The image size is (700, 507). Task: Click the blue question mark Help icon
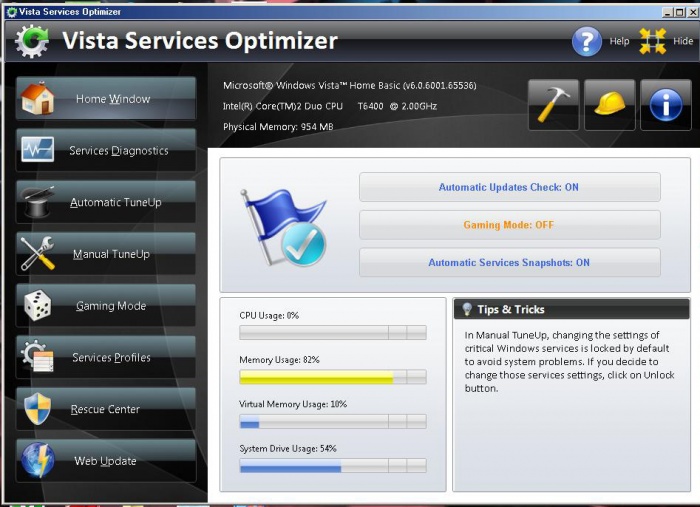pos(587,41)
